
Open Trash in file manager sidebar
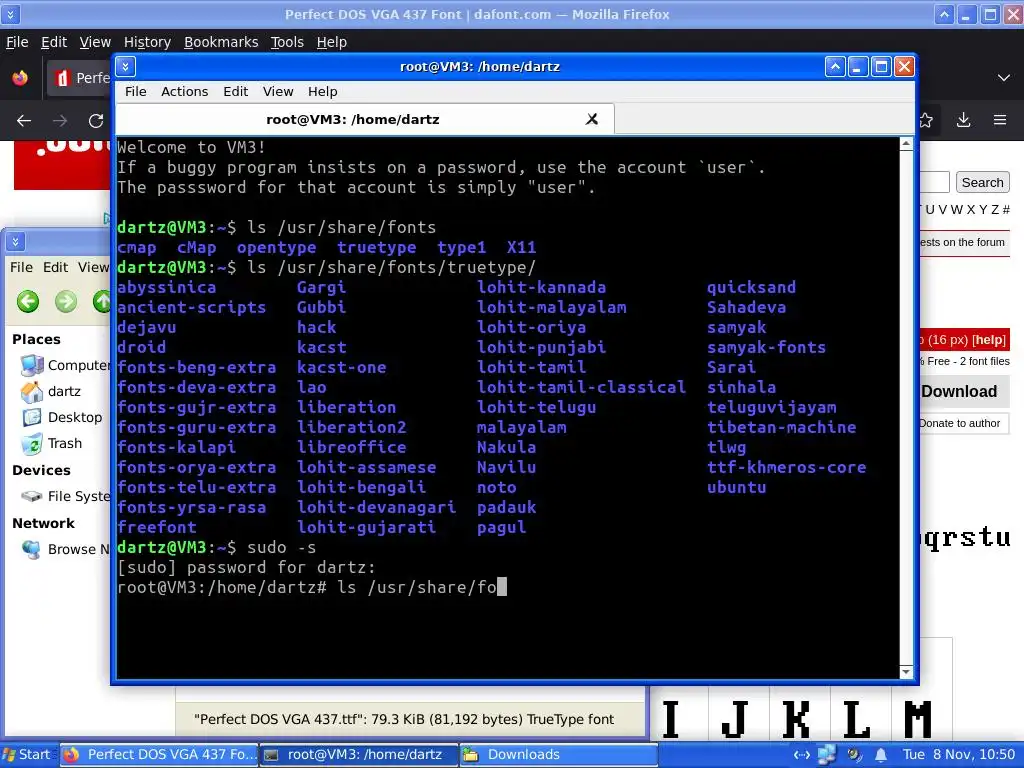point(51,443)
